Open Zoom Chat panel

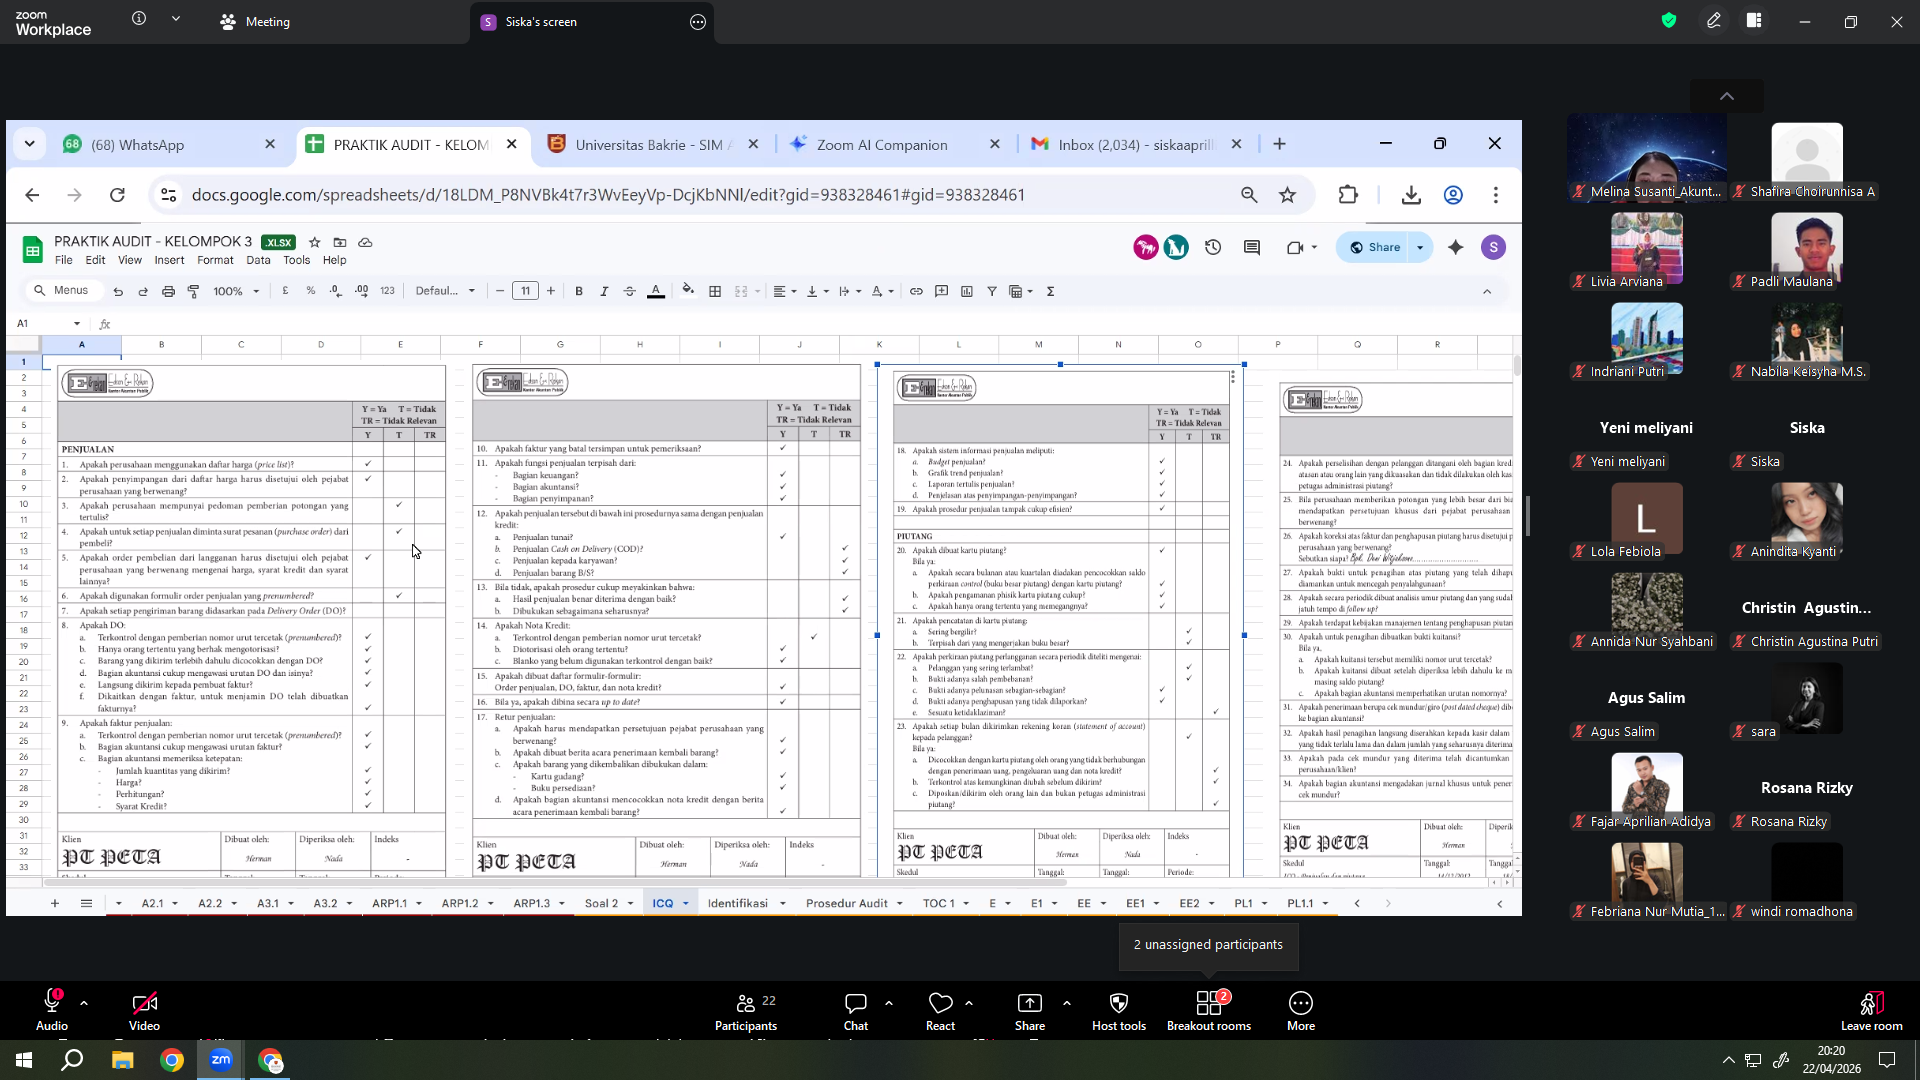(856, 1010)
